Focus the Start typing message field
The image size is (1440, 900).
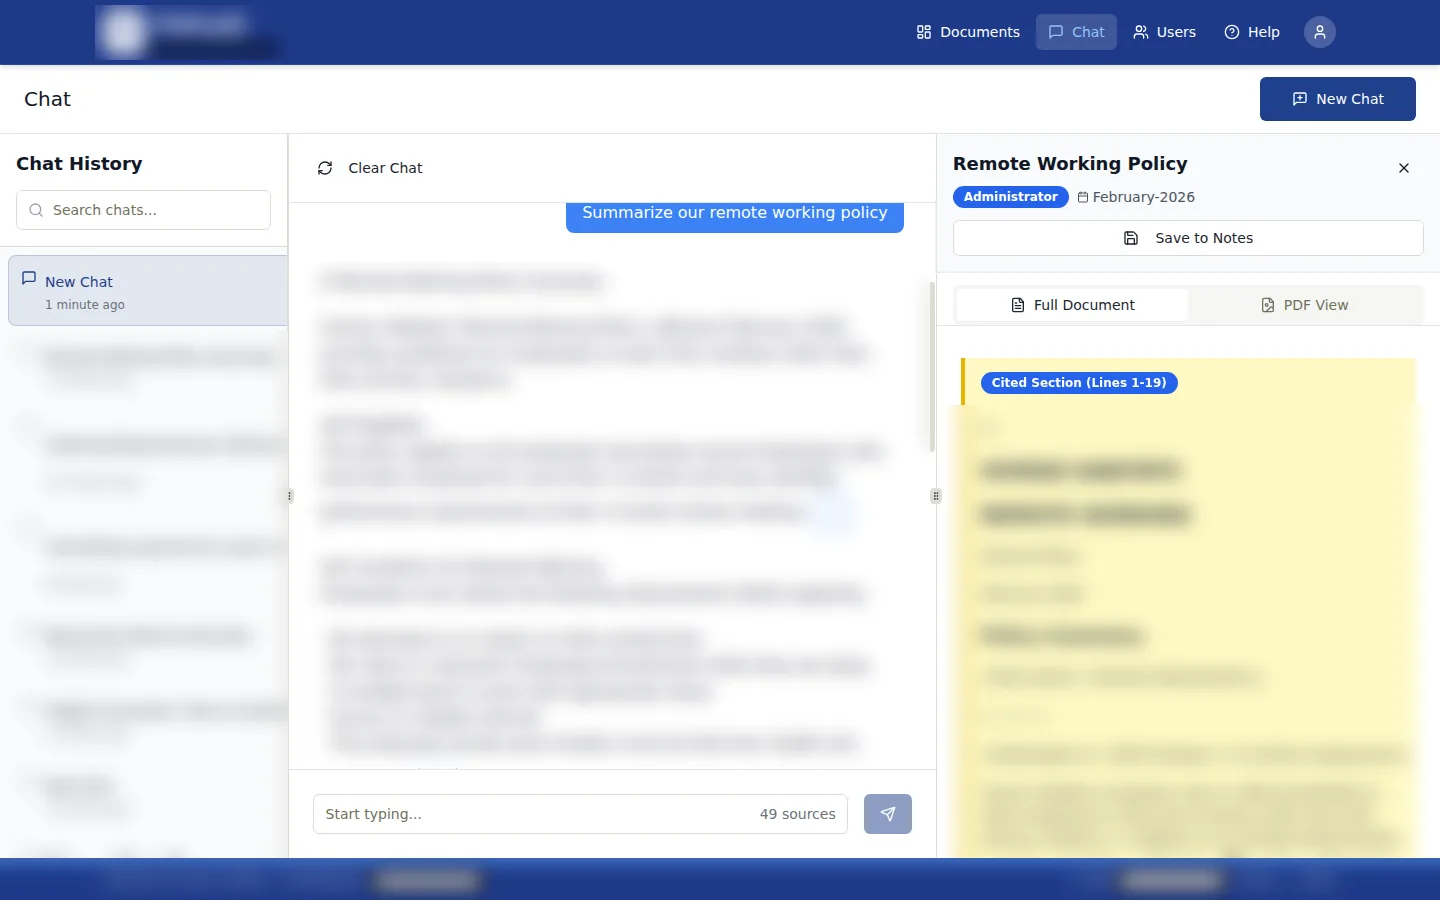(580, 814)
